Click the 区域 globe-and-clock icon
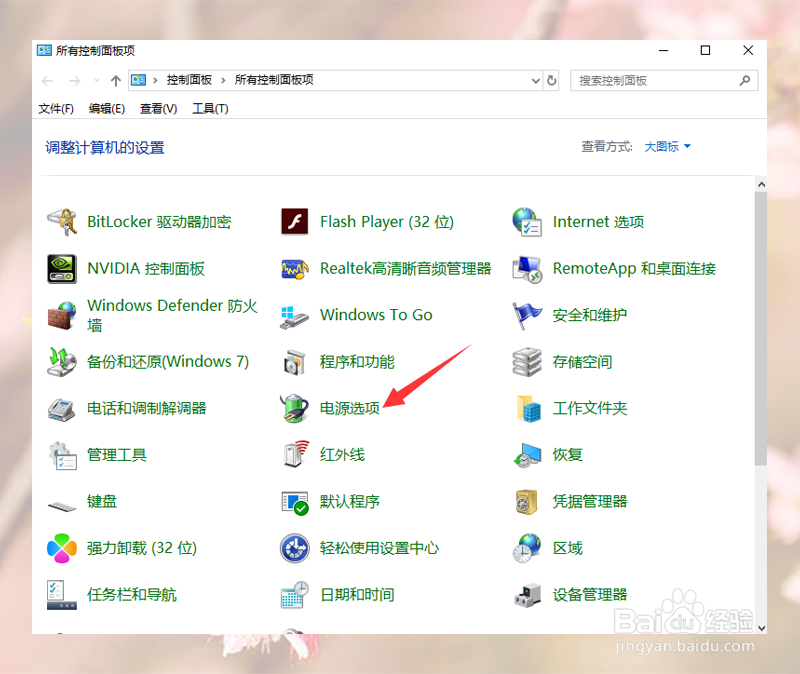The width and height of the screenshot is (800, 674). (527, 548)
